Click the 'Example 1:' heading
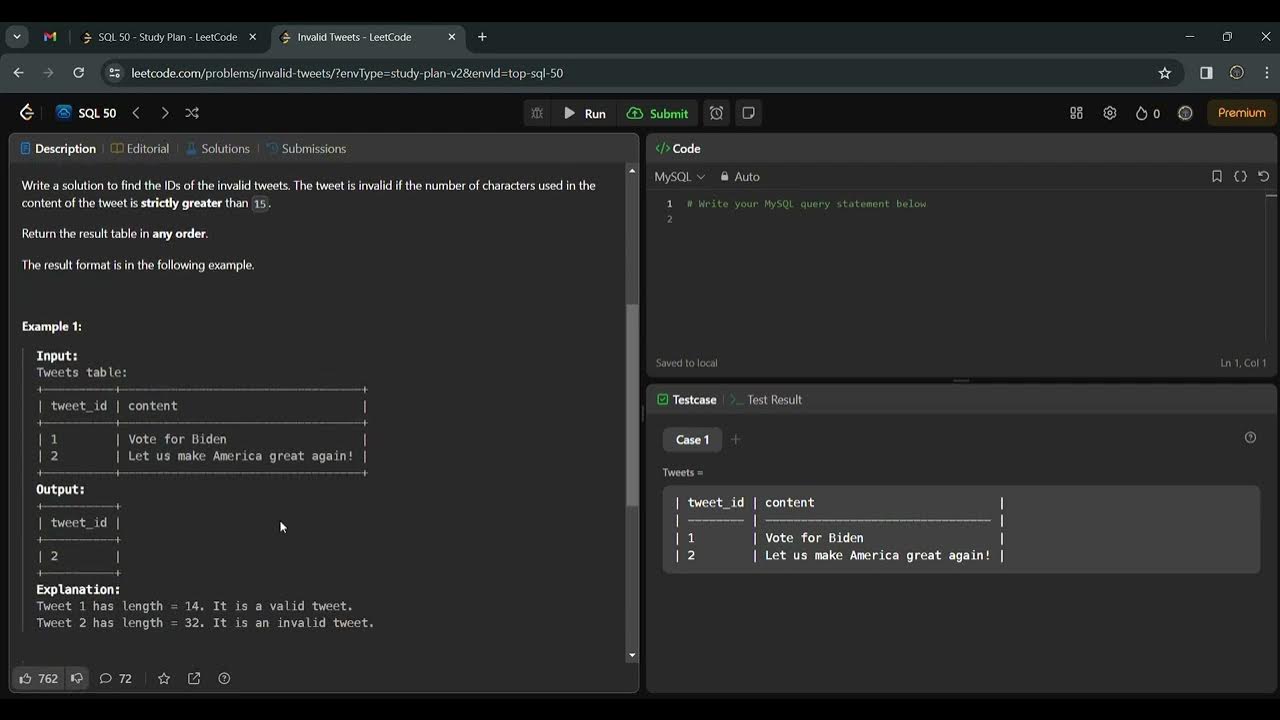 click(52, 327)
